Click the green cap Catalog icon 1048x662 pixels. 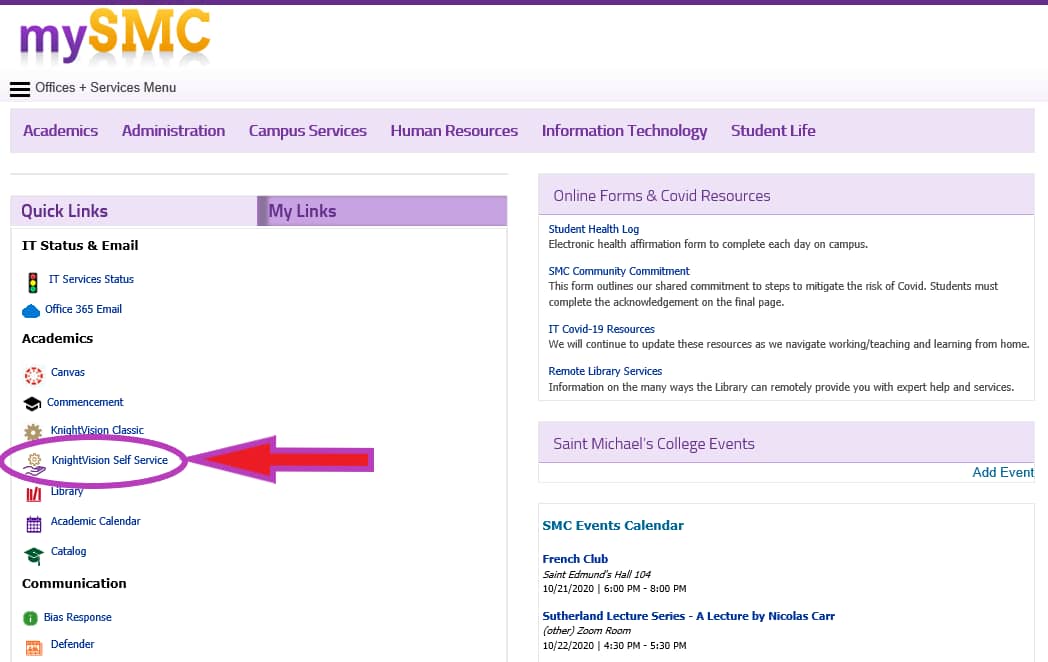click(x=33, y=555)
